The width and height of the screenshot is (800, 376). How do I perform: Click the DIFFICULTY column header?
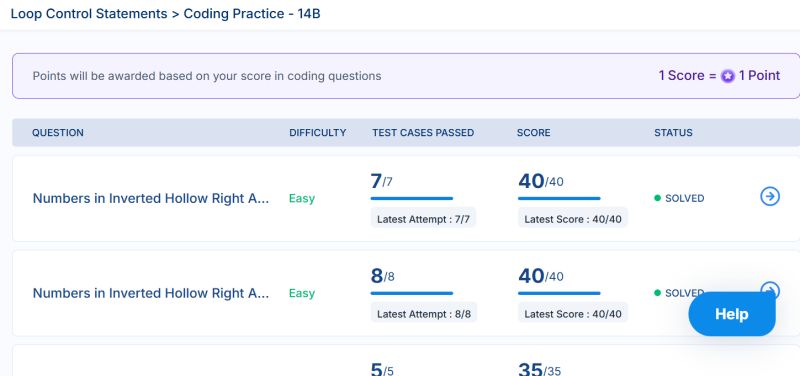pyautogui.click(x=317, y=133)
